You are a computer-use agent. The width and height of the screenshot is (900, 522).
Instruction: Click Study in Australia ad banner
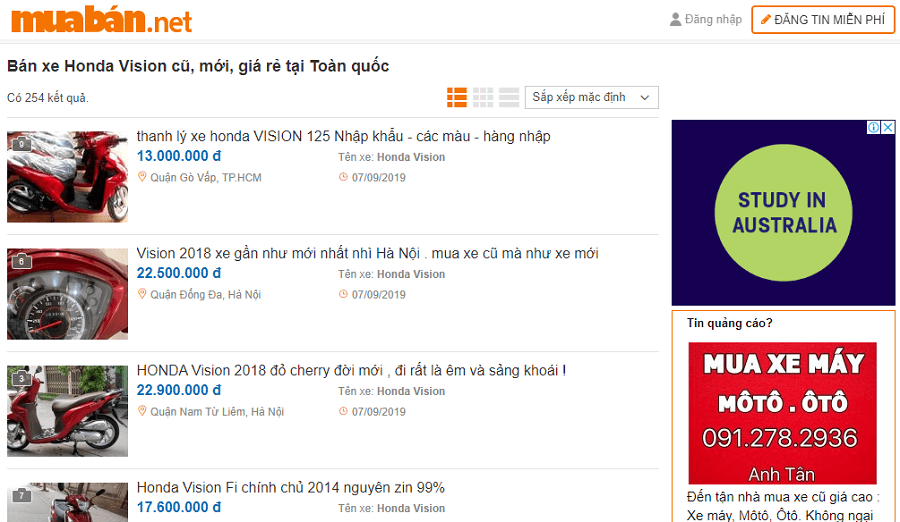coord(783,212)
